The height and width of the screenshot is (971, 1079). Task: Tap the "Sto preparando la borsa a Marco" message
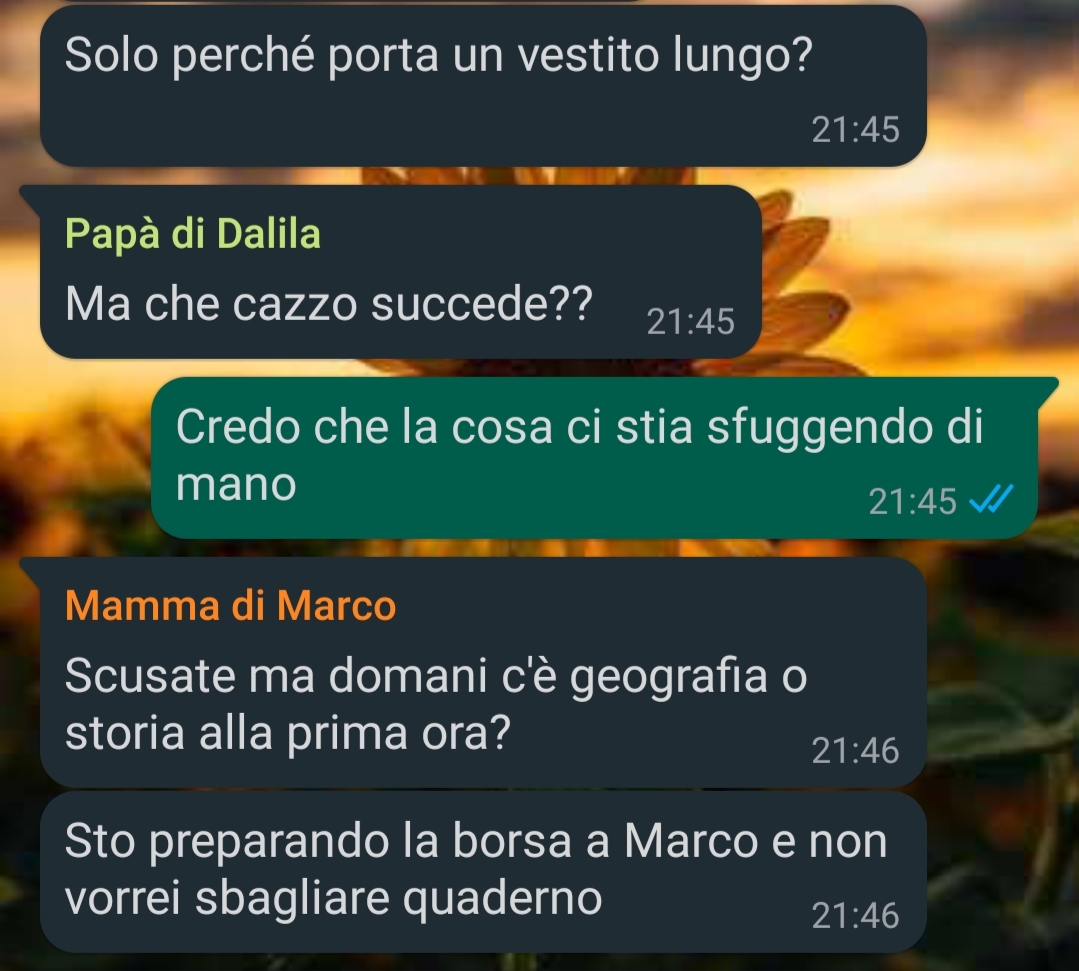click(483, 872)
